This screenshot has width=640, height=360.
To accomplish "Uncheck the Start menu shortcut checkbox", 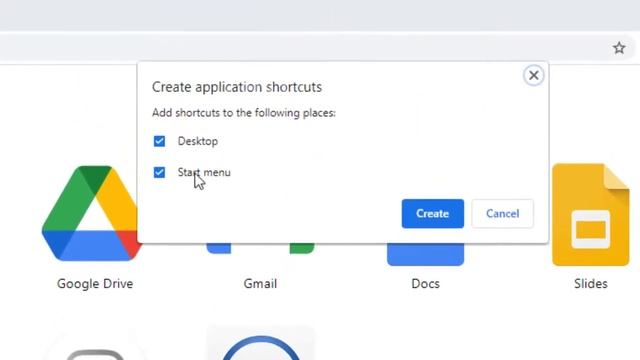I will [x=159, y=172].
